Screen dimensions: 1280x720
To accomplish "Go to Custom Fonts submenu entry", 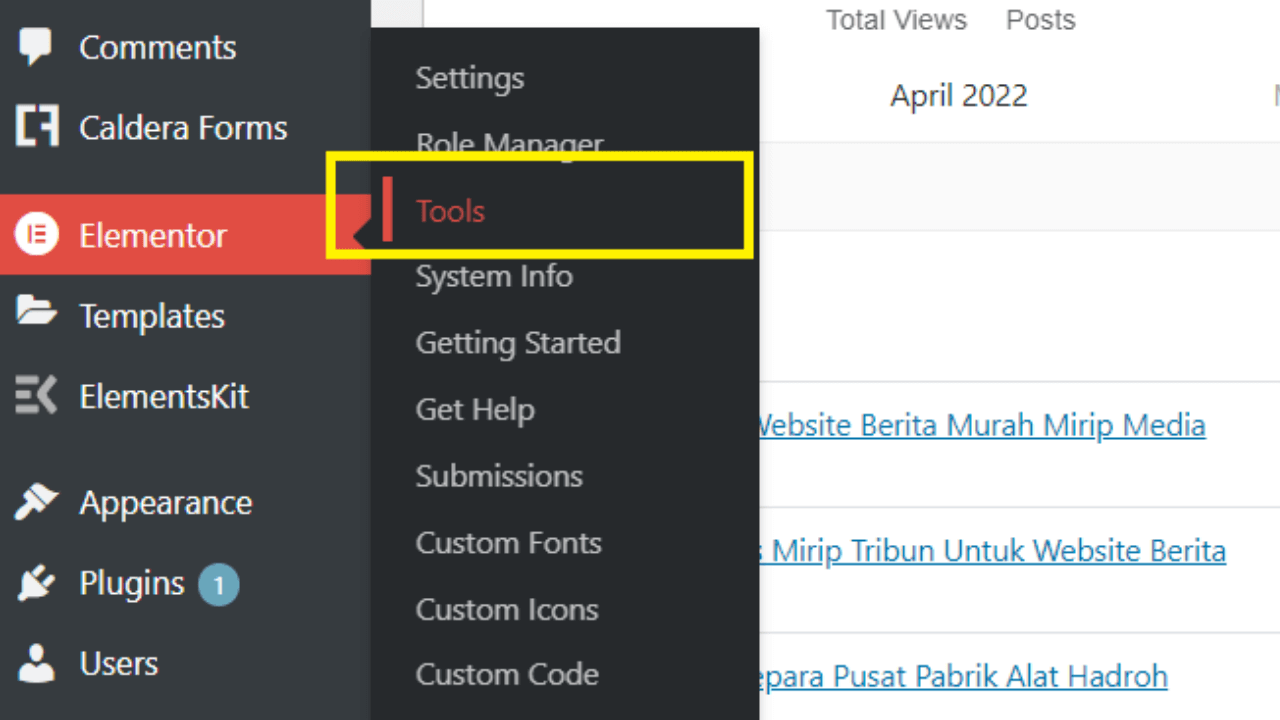I will pos(508,543).
